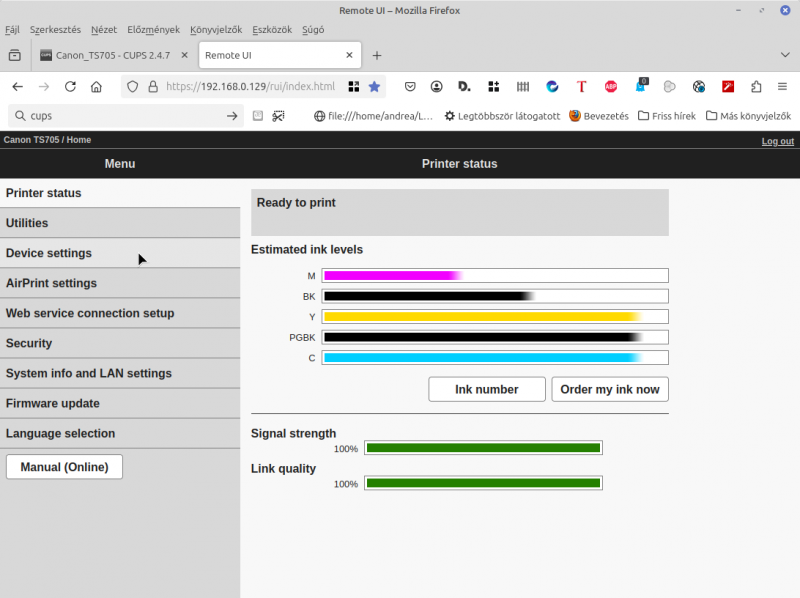
Task: Open the Nézet menu
Action: pos(104,30)
